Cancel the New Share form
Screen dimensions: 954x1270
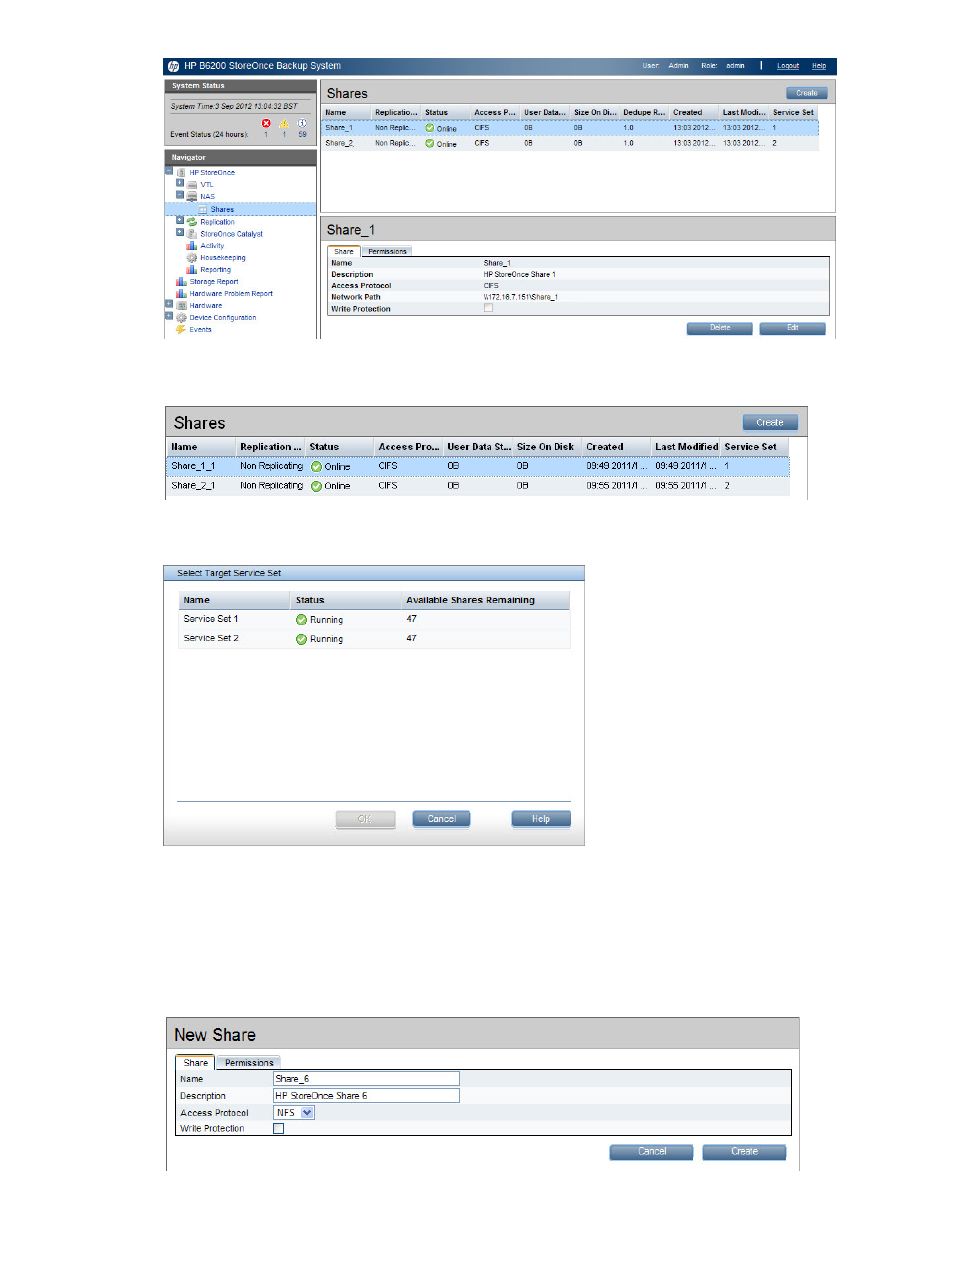tap(652, 1152)
